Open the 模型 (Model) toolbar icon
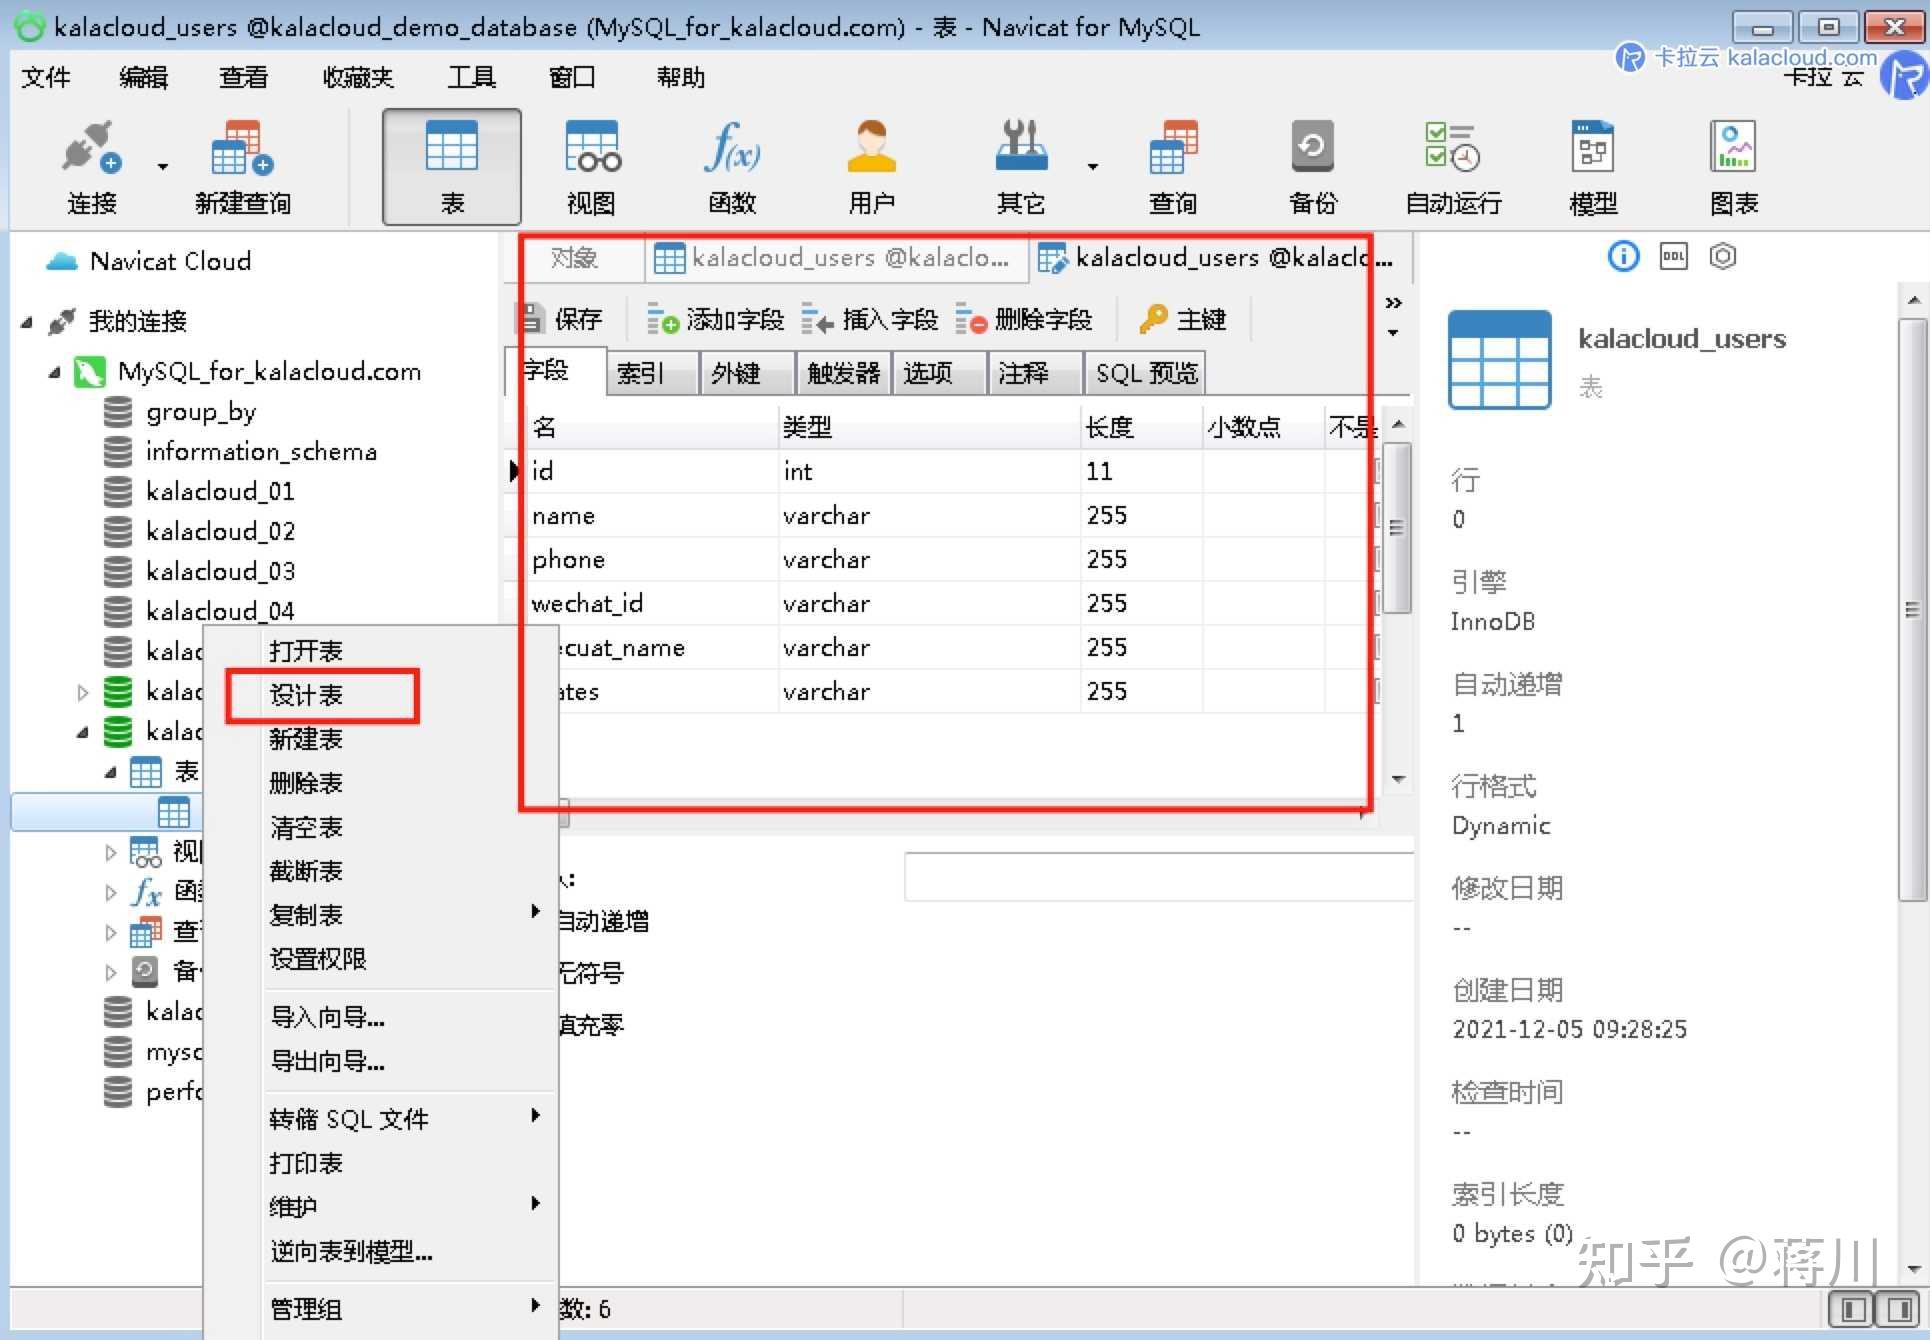Screen dimensions: 1930x1340 click(1592, 165)
